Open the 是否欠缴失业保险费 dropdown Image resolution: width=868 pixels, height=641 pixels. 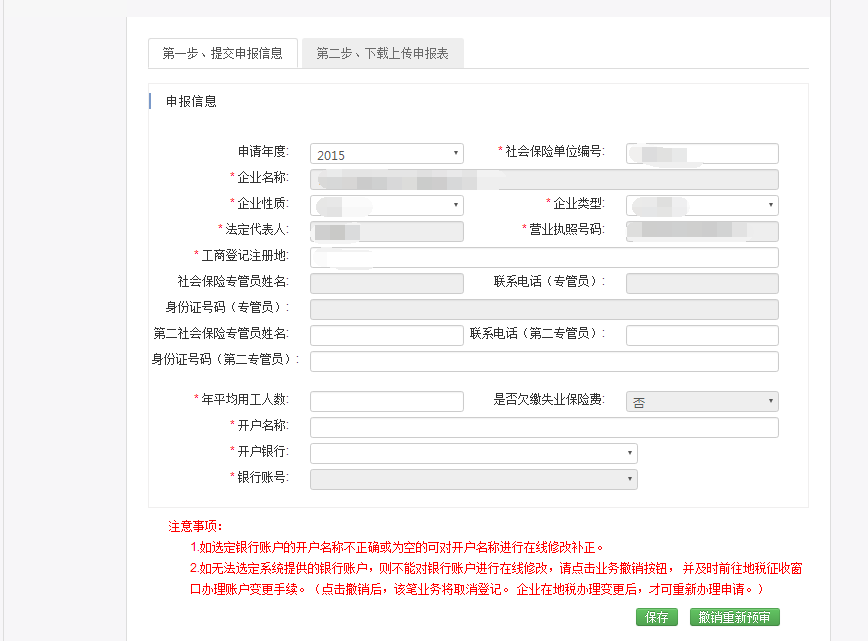click(702, 402)
